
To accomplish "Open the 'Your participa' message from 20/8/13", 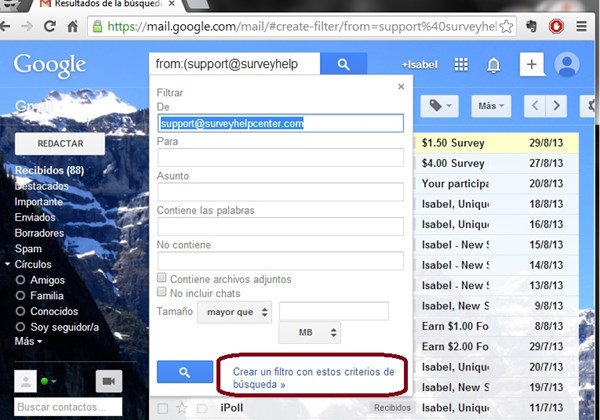I will click(x=496, y=184).
